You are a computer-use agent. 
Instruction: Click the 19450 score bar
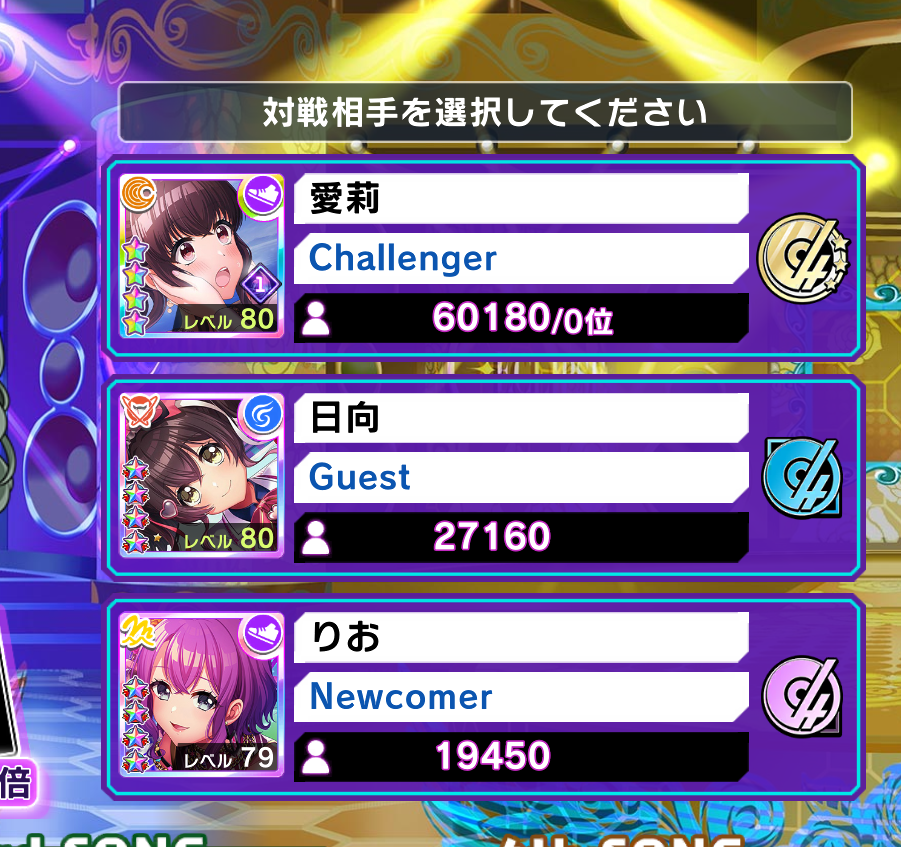pos(521,756)
